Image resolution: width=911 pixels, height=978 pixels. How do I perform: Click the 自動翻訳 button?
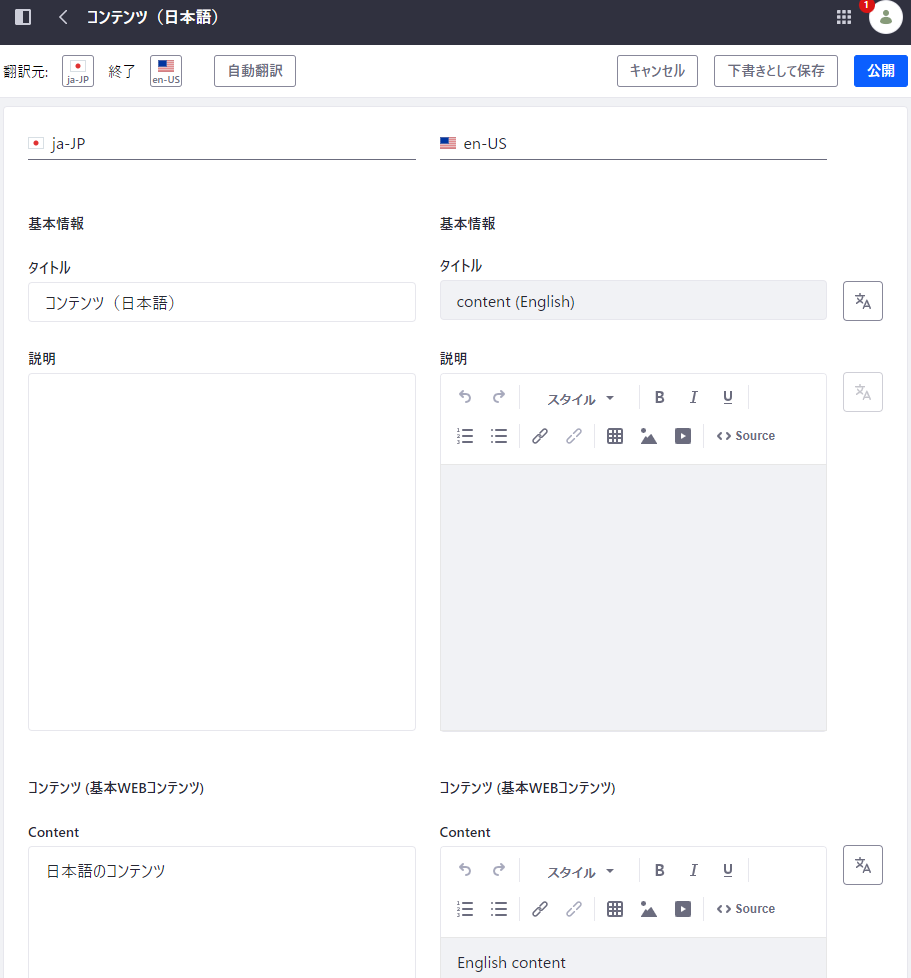click(x=255, y=71)
